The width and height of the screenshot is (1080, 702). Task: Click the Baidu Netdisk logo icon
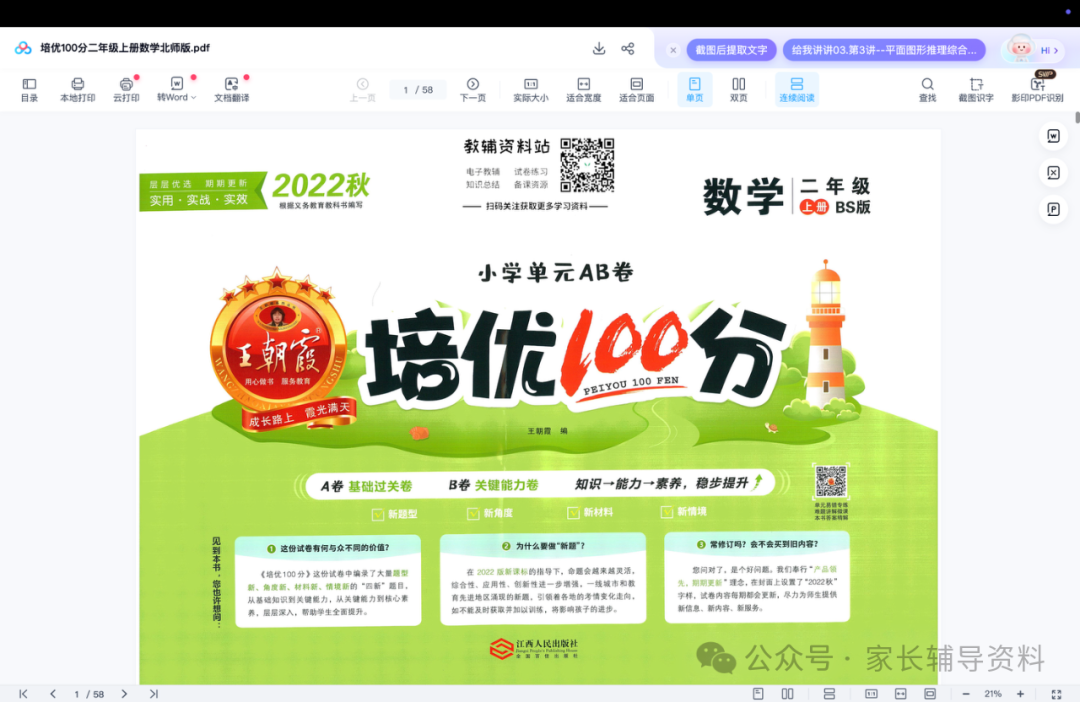(23, 48)
